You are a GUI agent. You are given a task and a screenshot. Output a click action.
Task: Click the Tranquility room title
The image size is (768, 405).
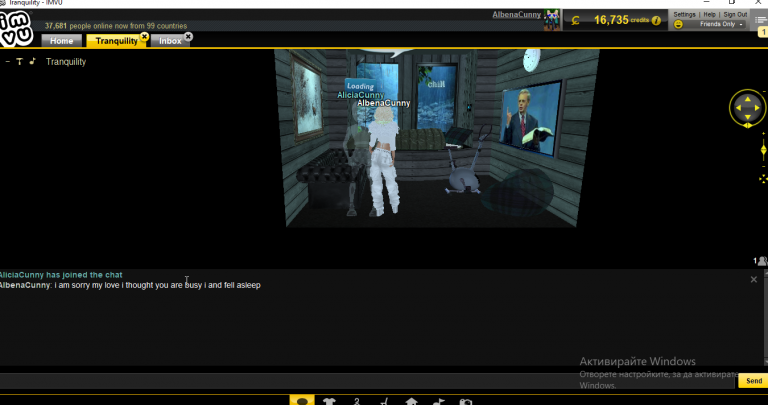66,62
